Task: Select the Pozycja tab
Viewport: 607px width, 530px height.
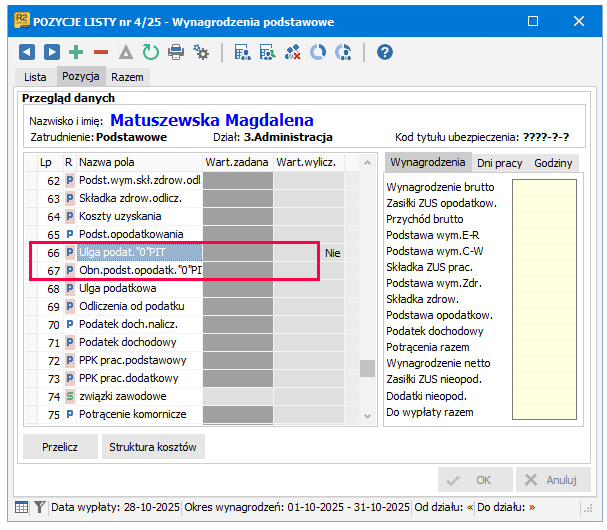Action: (81, 76)
